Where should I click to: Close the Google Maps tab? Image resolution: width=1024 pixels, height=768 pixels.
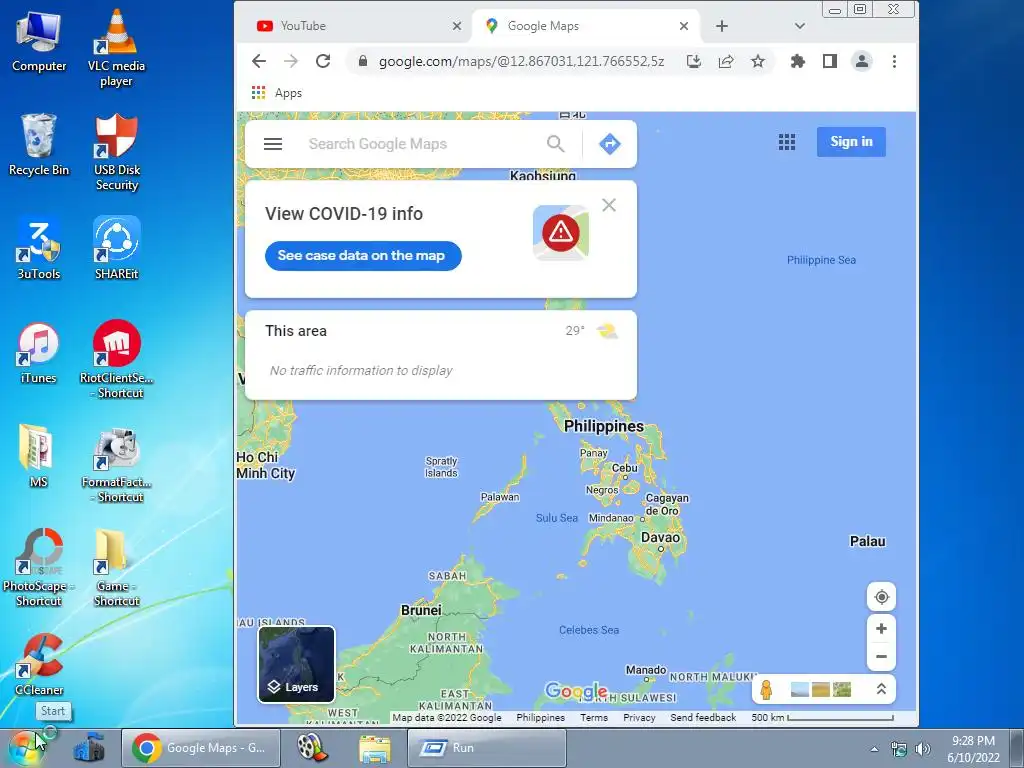click(684, 26)
